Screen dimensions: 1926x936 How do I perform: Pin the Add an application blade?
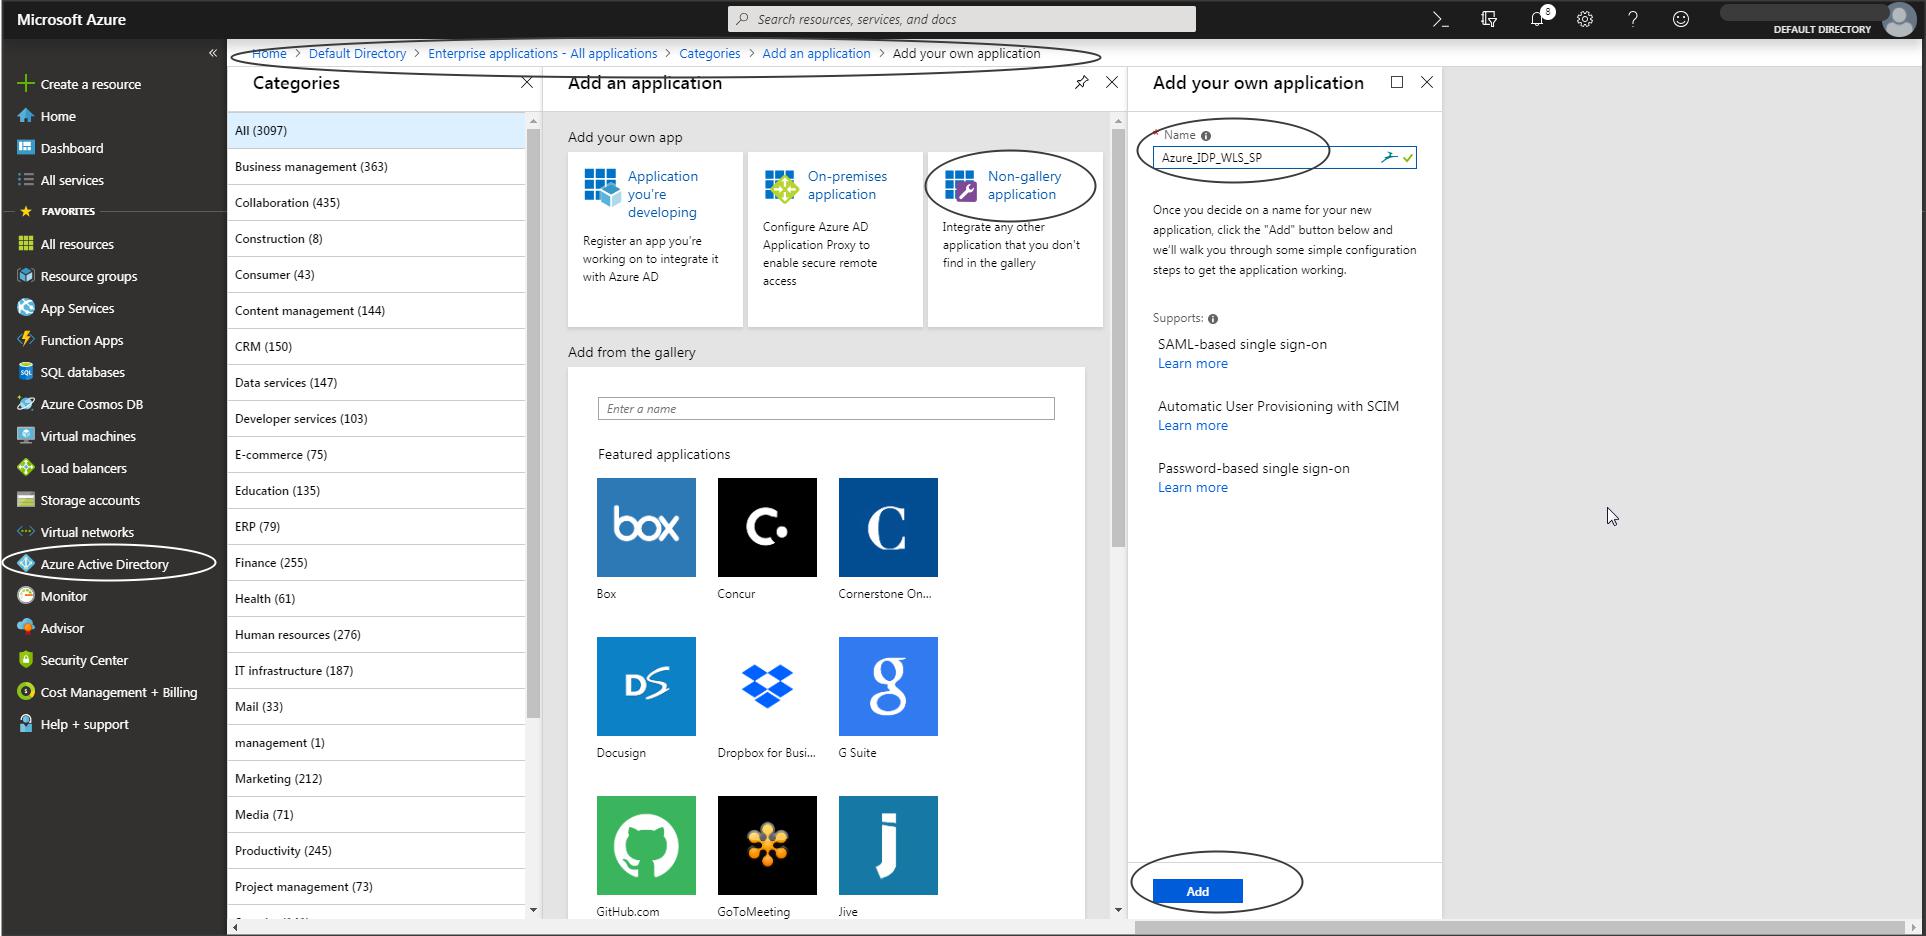(1081, 83)
